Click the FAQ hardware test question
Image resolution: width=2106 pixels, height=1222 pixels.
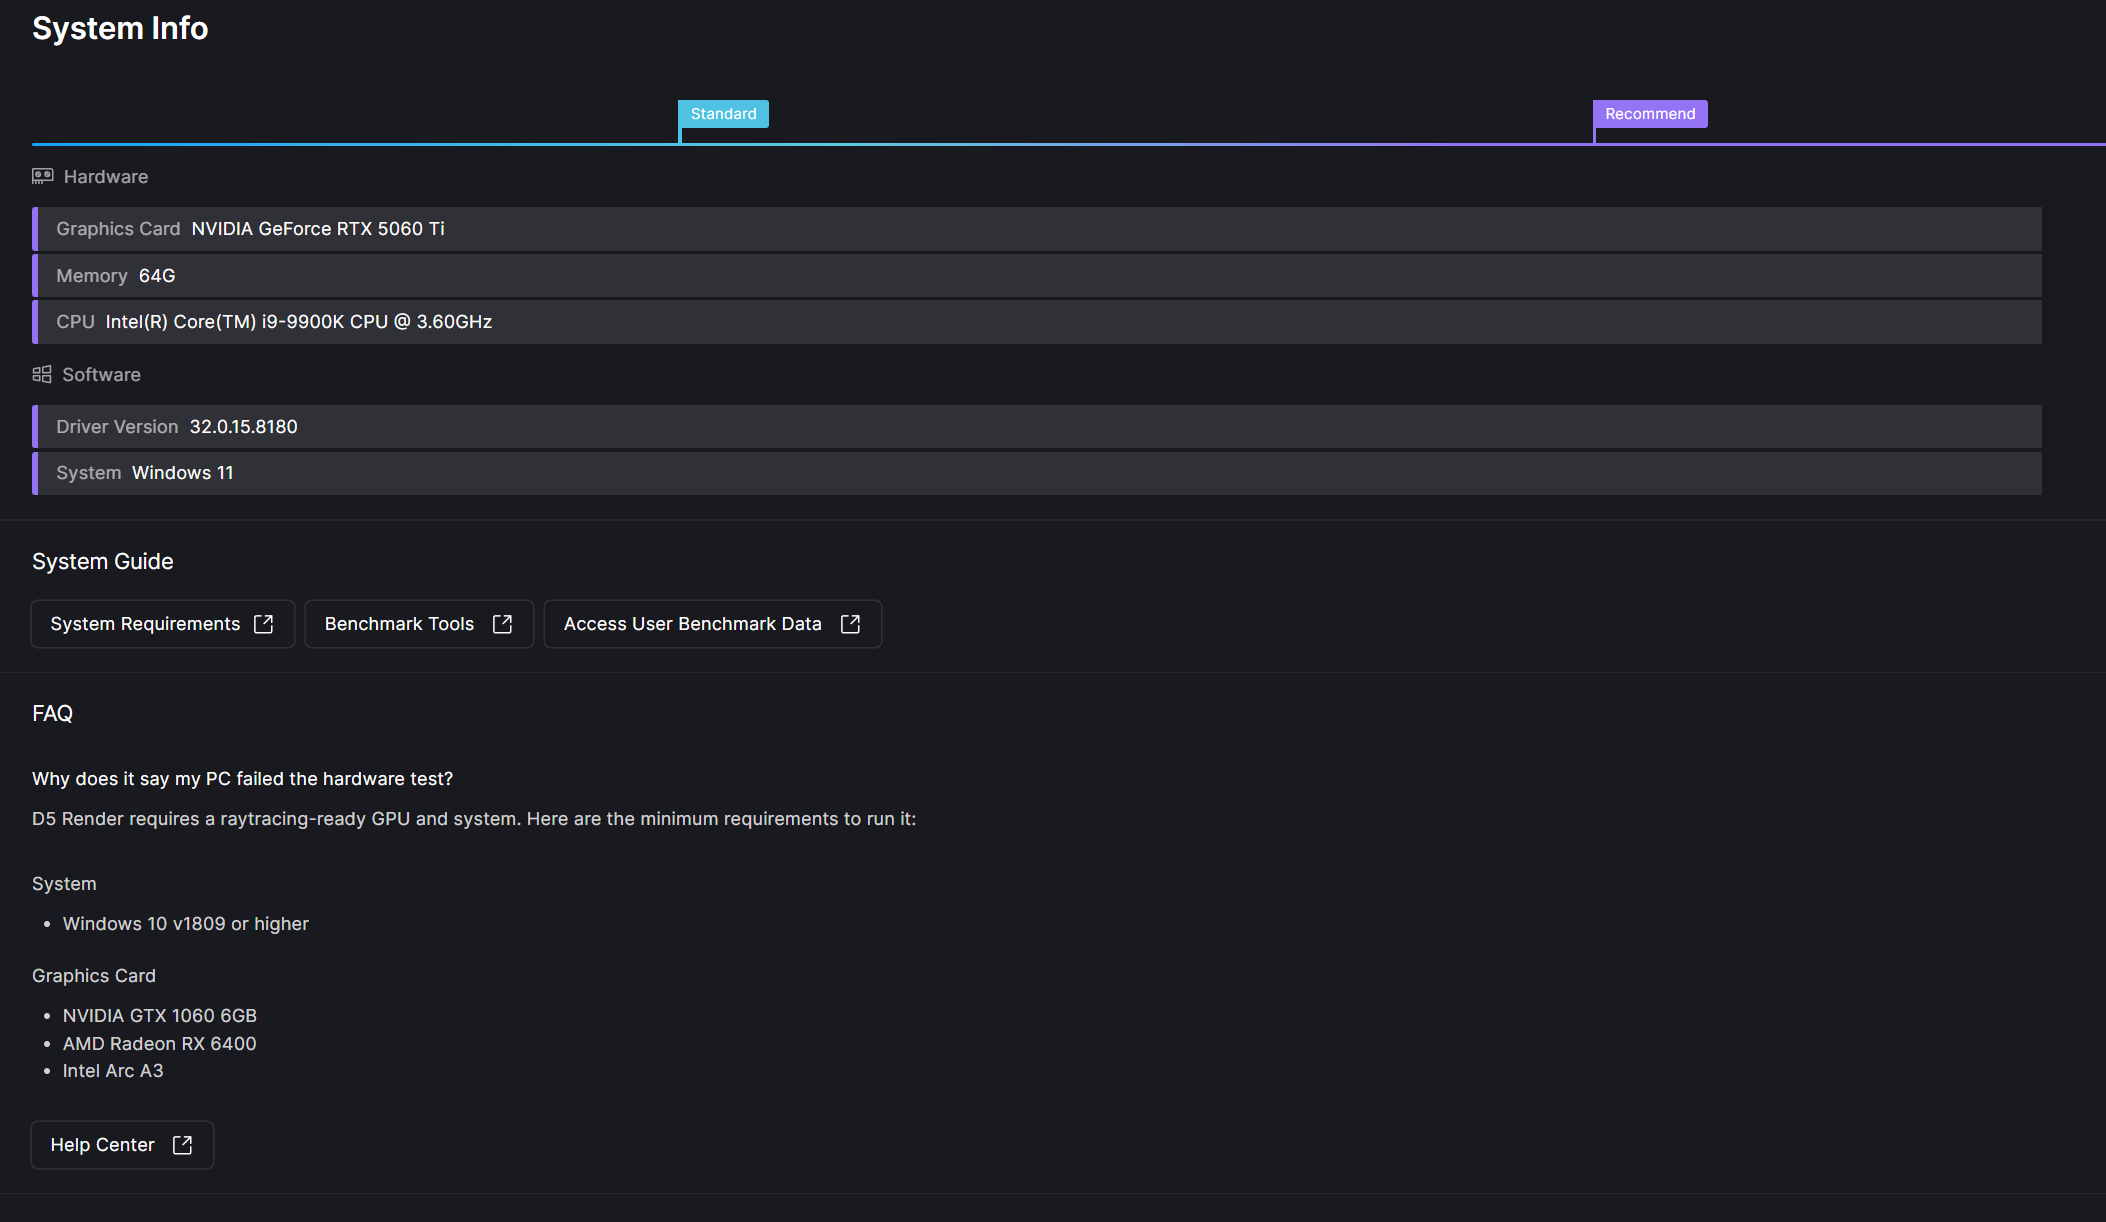(242, 779)
